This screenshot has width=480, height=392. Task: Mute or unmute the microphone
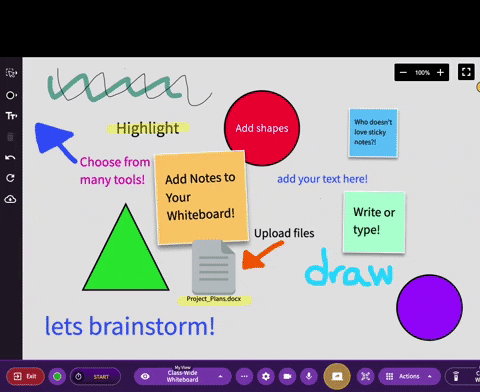(x=309, y=377)
